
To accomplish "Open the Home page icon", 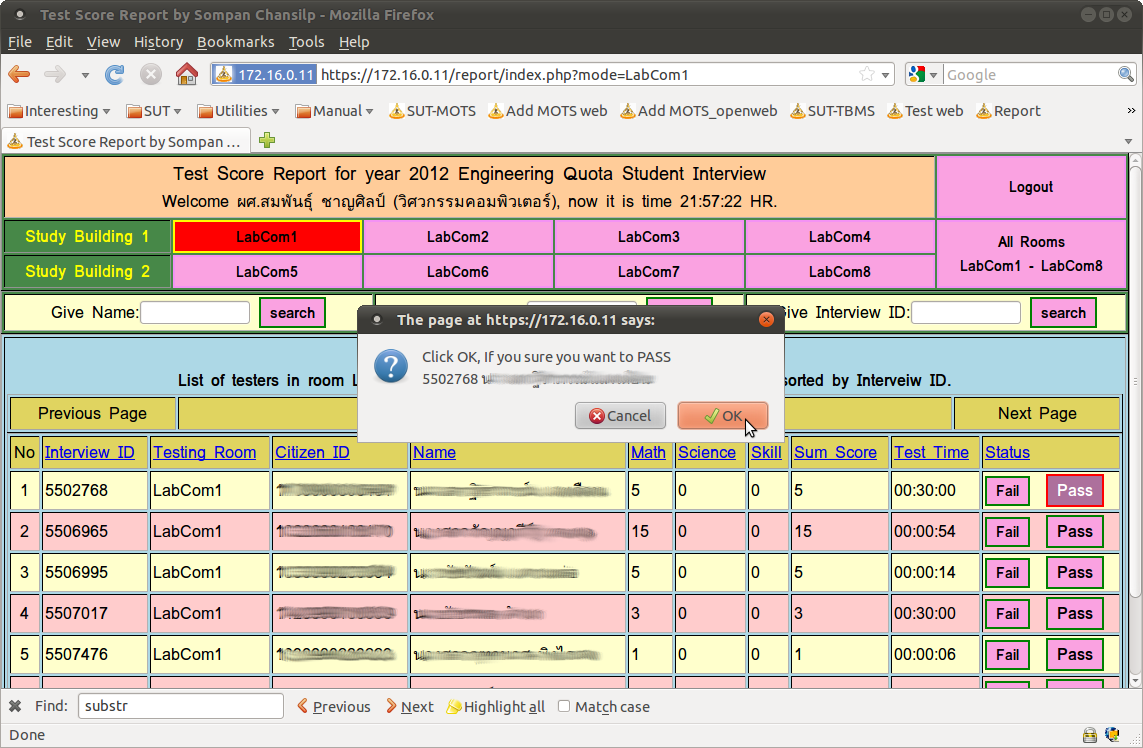I will [x=187, y=74].
